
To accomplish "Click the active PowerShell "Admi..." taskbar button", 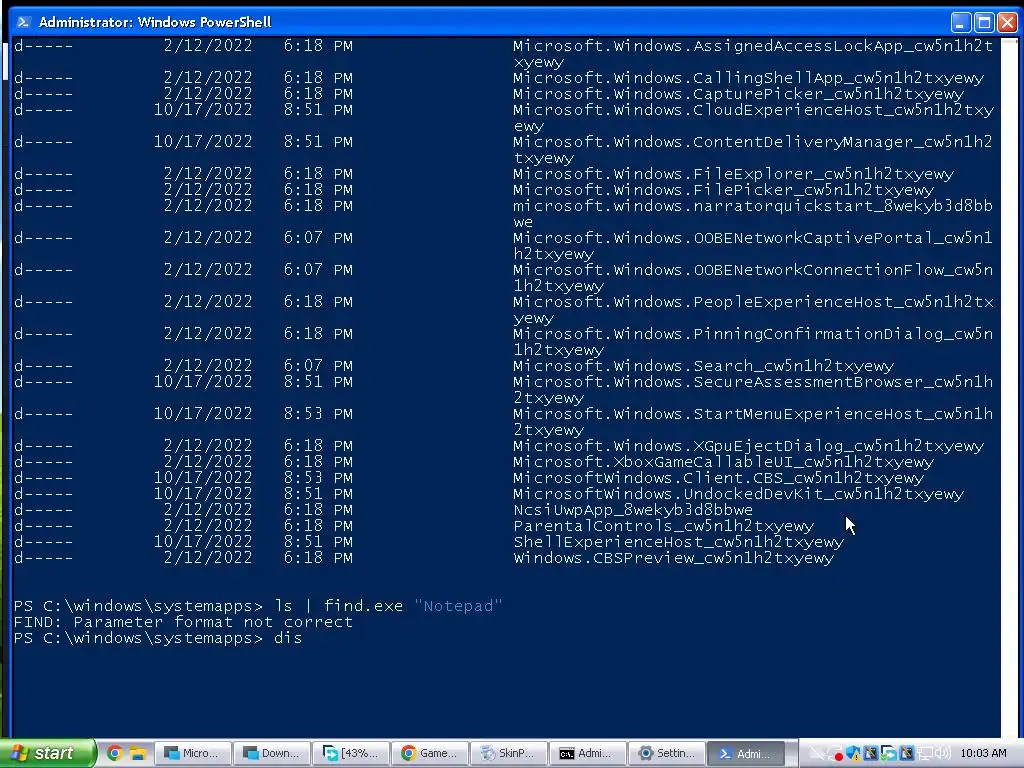I will [746, 753].
